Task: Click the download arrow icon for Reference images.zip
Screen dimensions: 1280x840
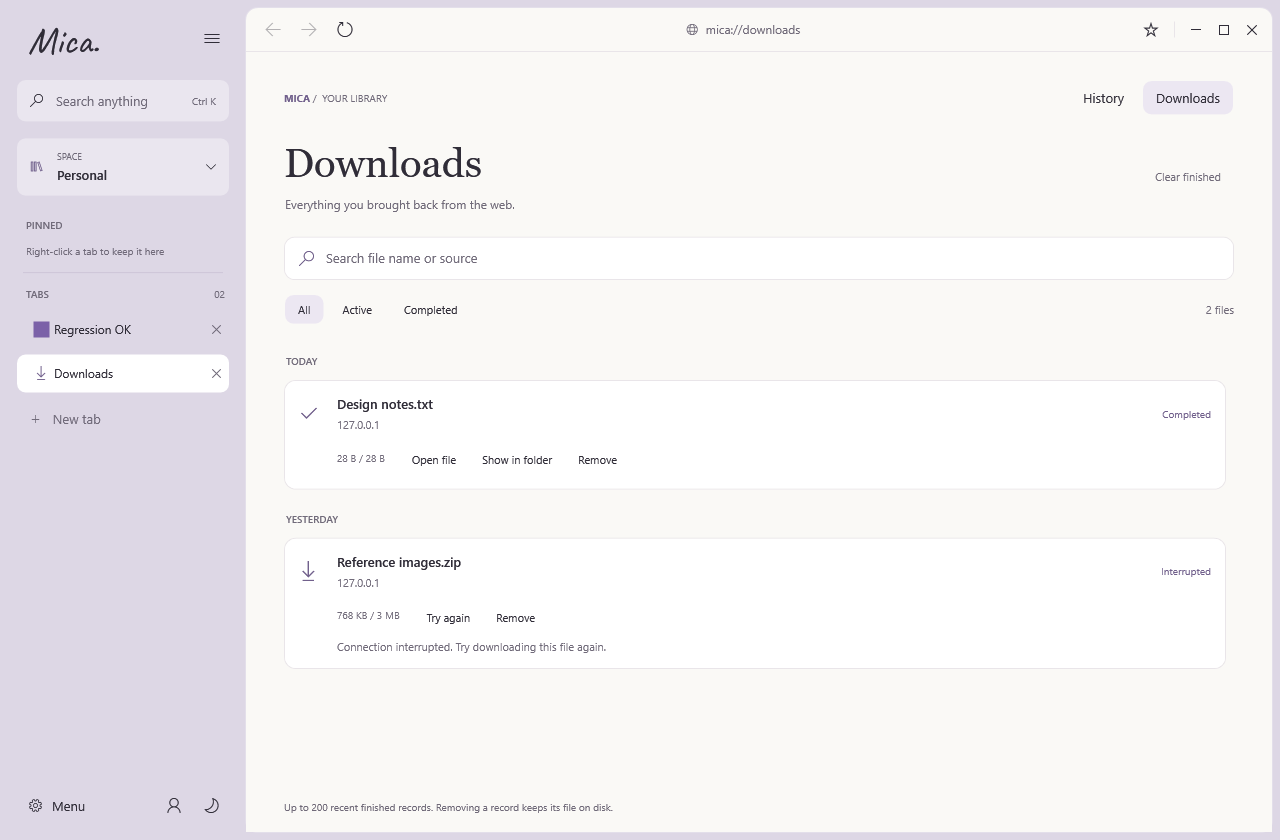Action: pyautogui.click(x=309, y=571)
